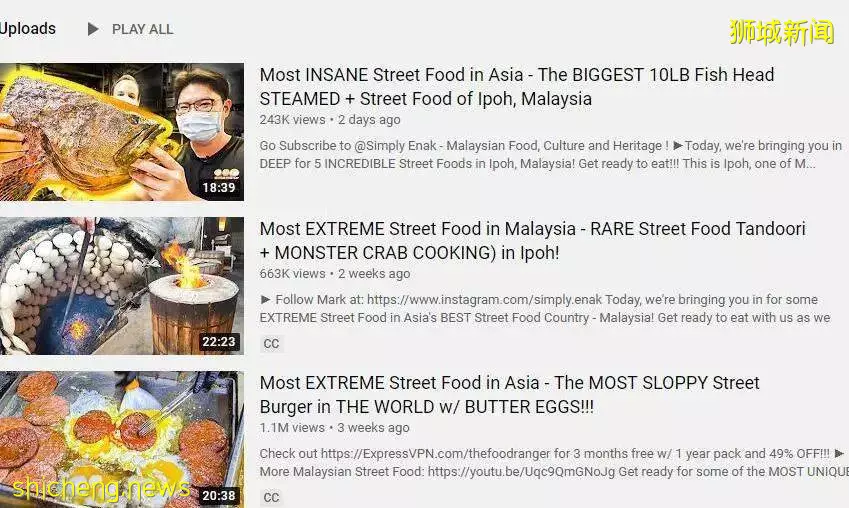849x508 pixels.
Task: Open the giant fish head video thumbnail
Action: tap(122, 132)
